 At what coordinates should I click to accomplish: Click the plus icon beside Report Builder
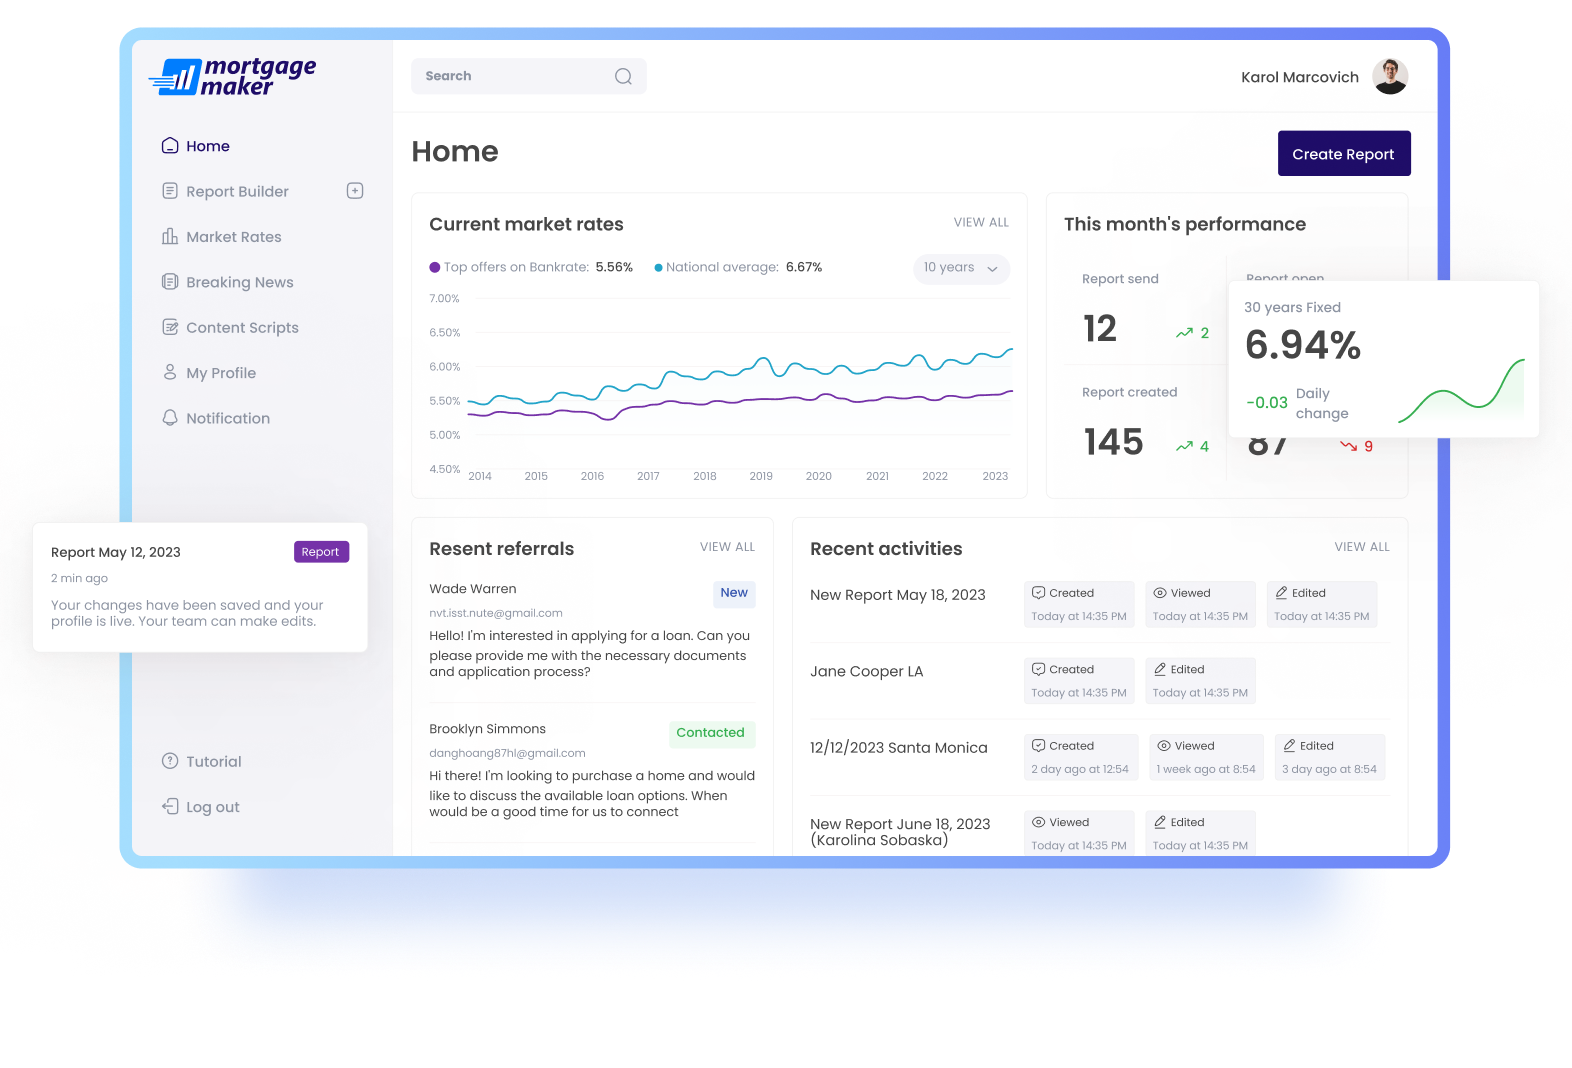pyautogui.click(x=355, y=191)
